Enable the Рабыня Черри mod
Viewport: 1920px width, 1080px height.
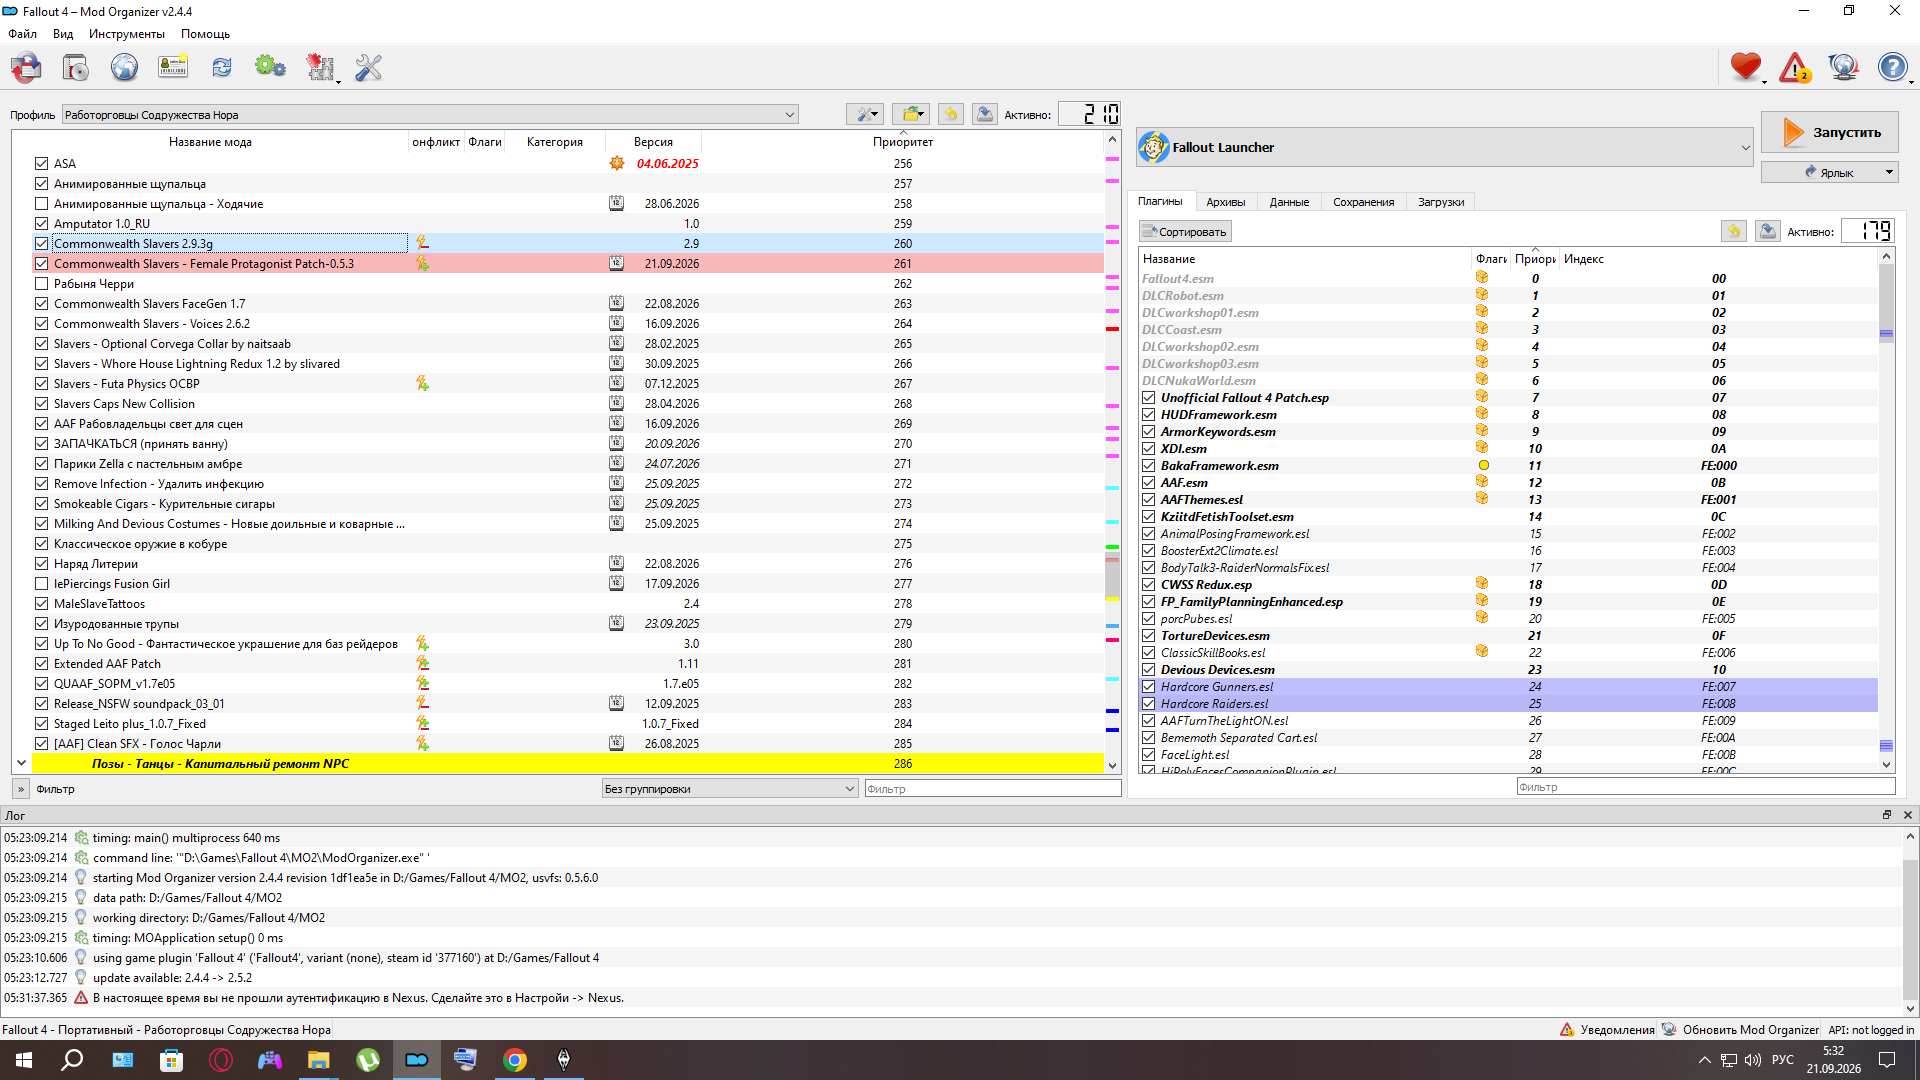[41, 283]
